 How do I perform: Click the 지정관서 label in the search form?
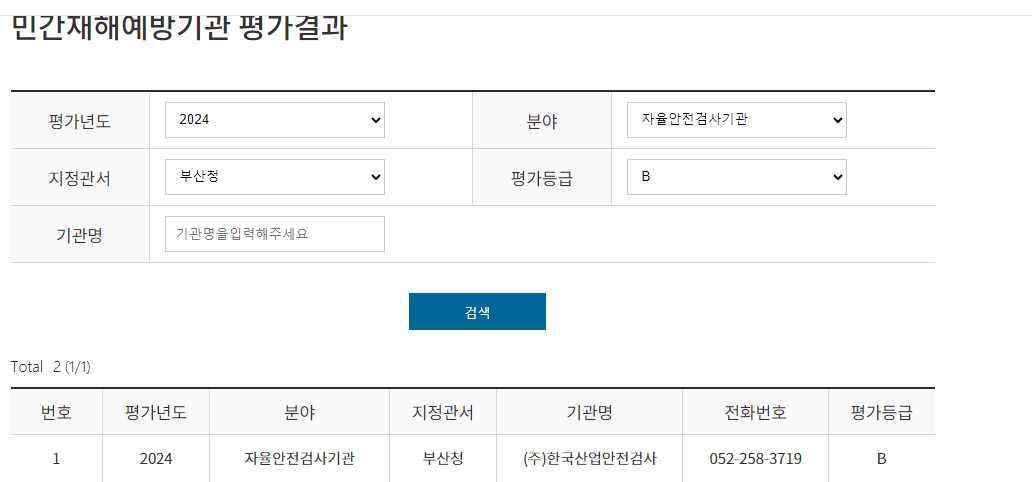coord(79,178)
